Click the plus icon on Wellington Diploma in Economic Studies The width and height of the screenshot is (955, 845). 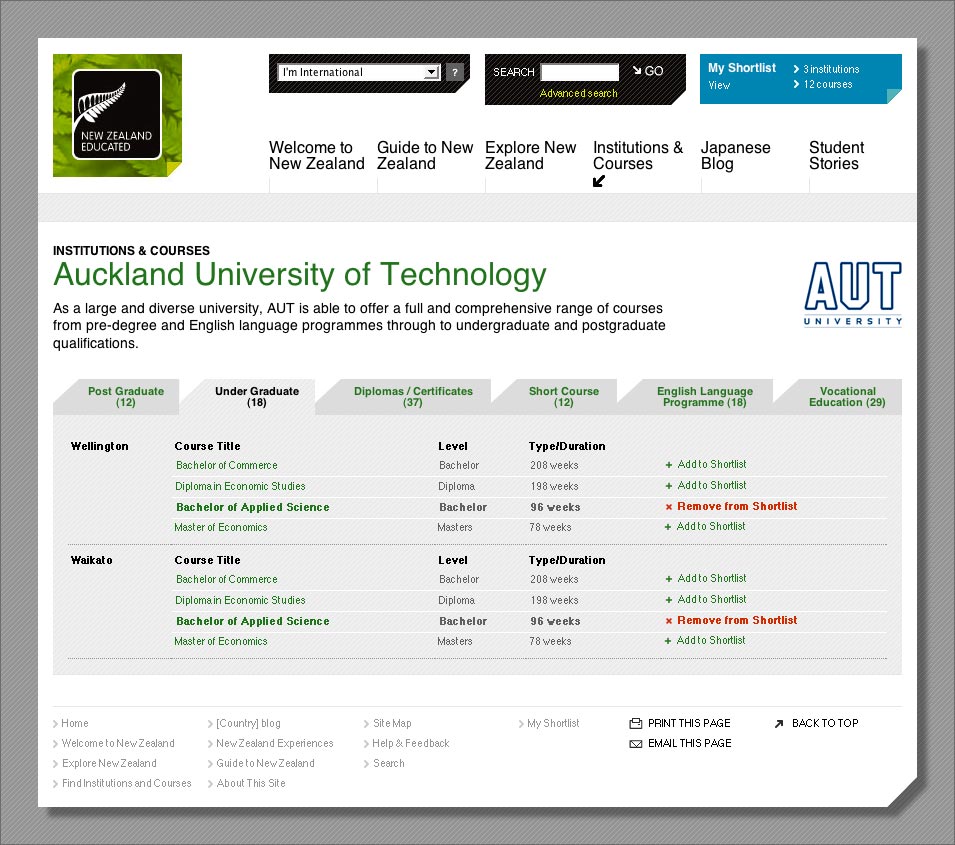pyautogui.click(x=669, y=486)
